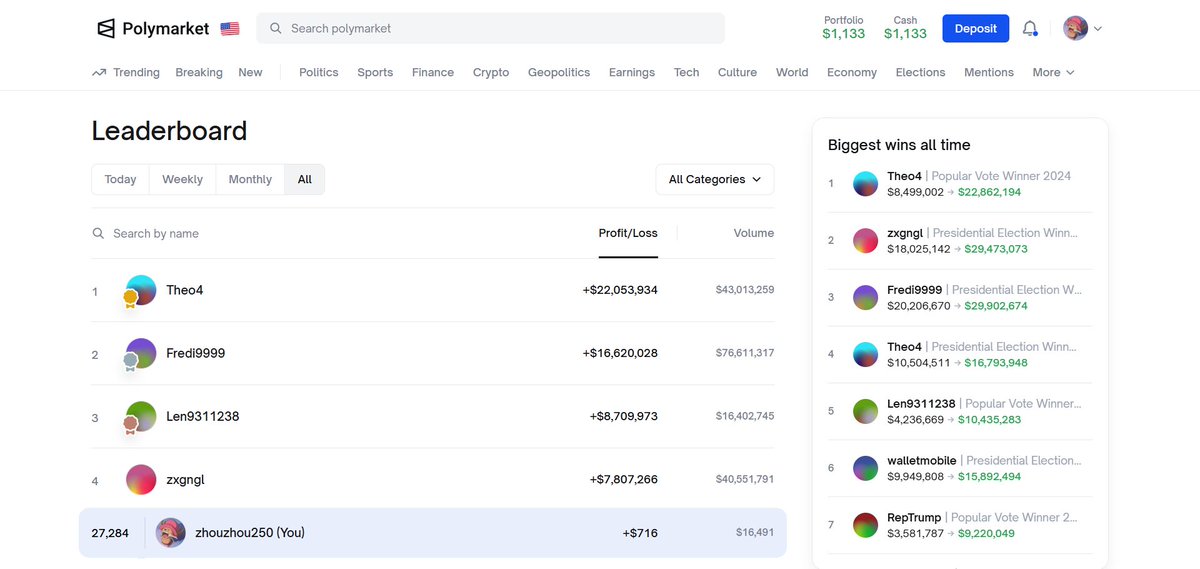Click the US flag icon
Image resolution: width=1200 pixels, height=569 pixels.
coord(230,29)
